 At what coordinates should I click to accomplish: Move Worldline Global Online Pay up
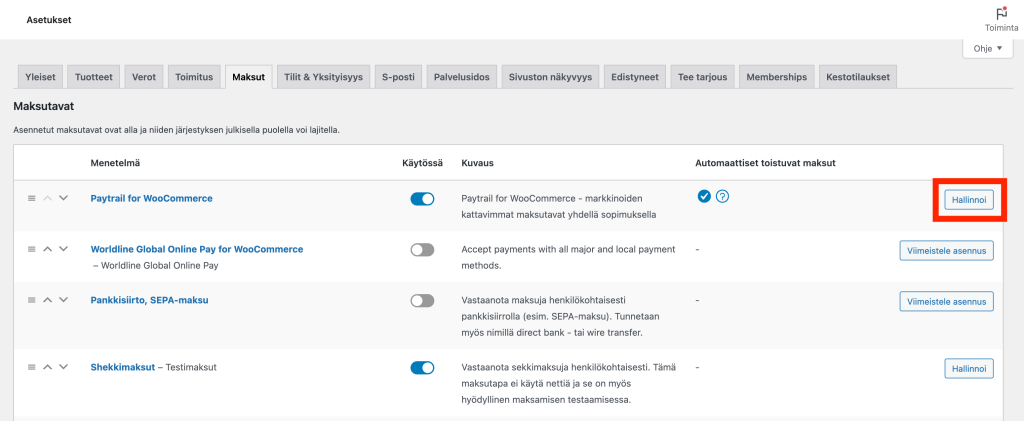click(47, 249)
